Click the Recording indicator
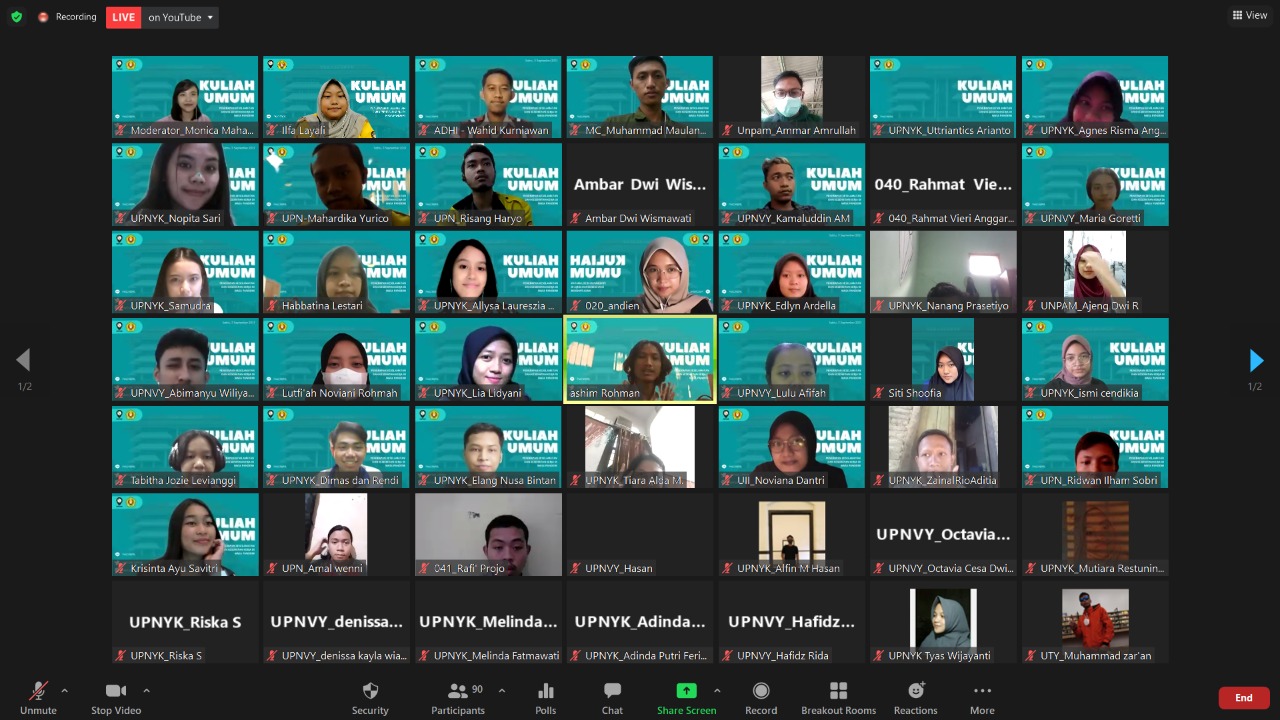Image resolution: width=1280 pixels, height=720 pixels. pos(68,17)
